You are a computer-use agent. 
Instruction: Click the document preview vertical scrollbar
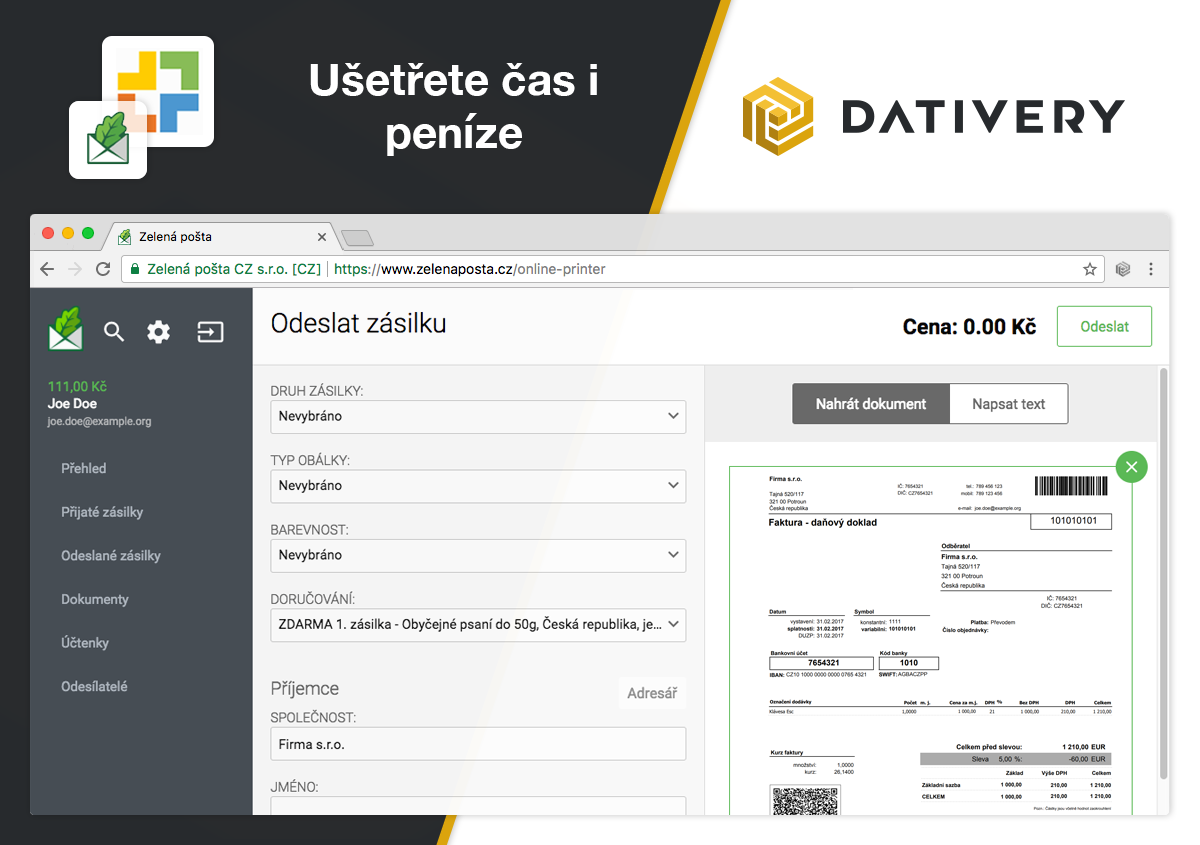click(1163, 573)
